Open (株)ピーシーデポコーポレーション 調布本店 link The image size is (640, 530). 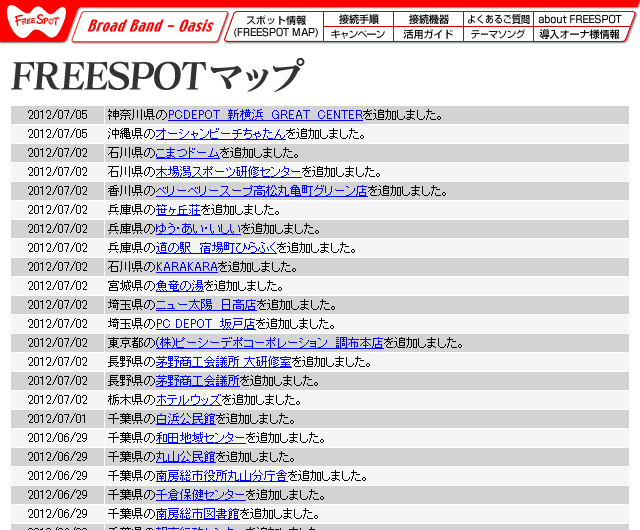pos(269,343)
